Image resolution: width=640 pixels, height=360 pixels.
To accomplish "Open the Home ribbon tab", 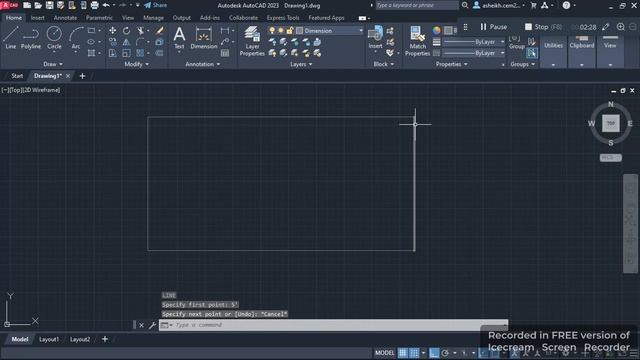I will [x=14, y=18].
